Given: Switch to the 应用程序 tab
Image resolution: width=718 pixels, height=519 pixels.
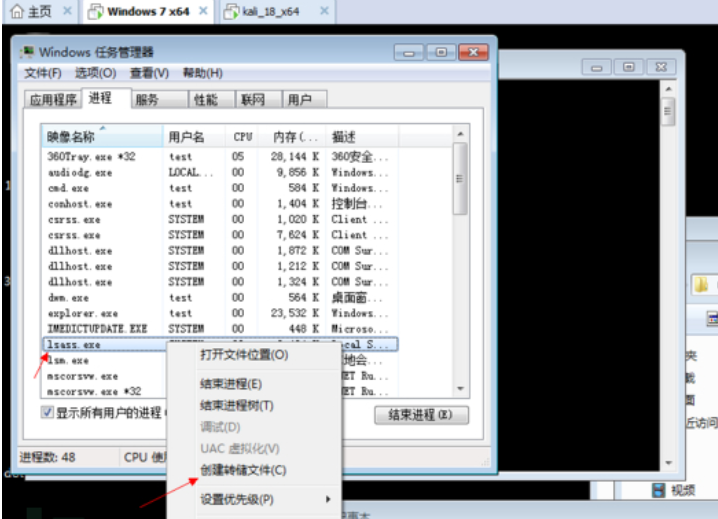Looking at the screenshot, I should (53, 99).
